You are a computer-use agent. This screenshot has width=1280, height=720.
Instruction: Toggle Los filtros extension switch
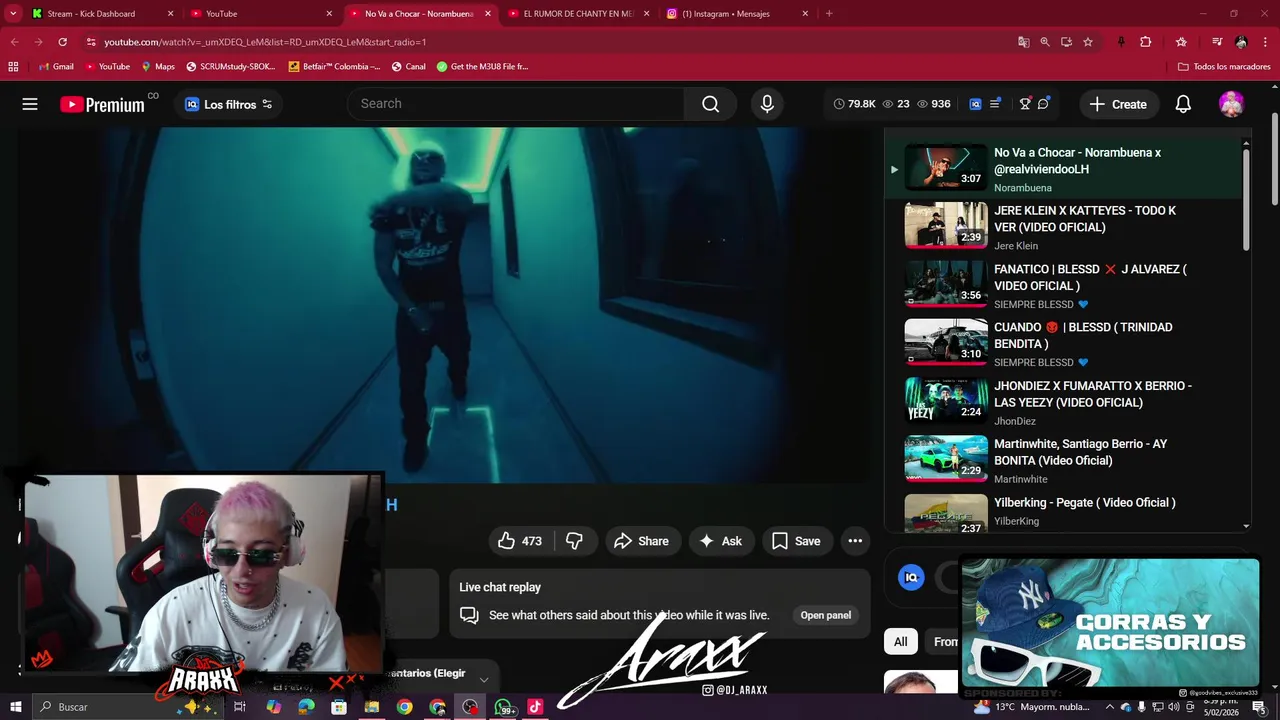(x=267, y=104)
